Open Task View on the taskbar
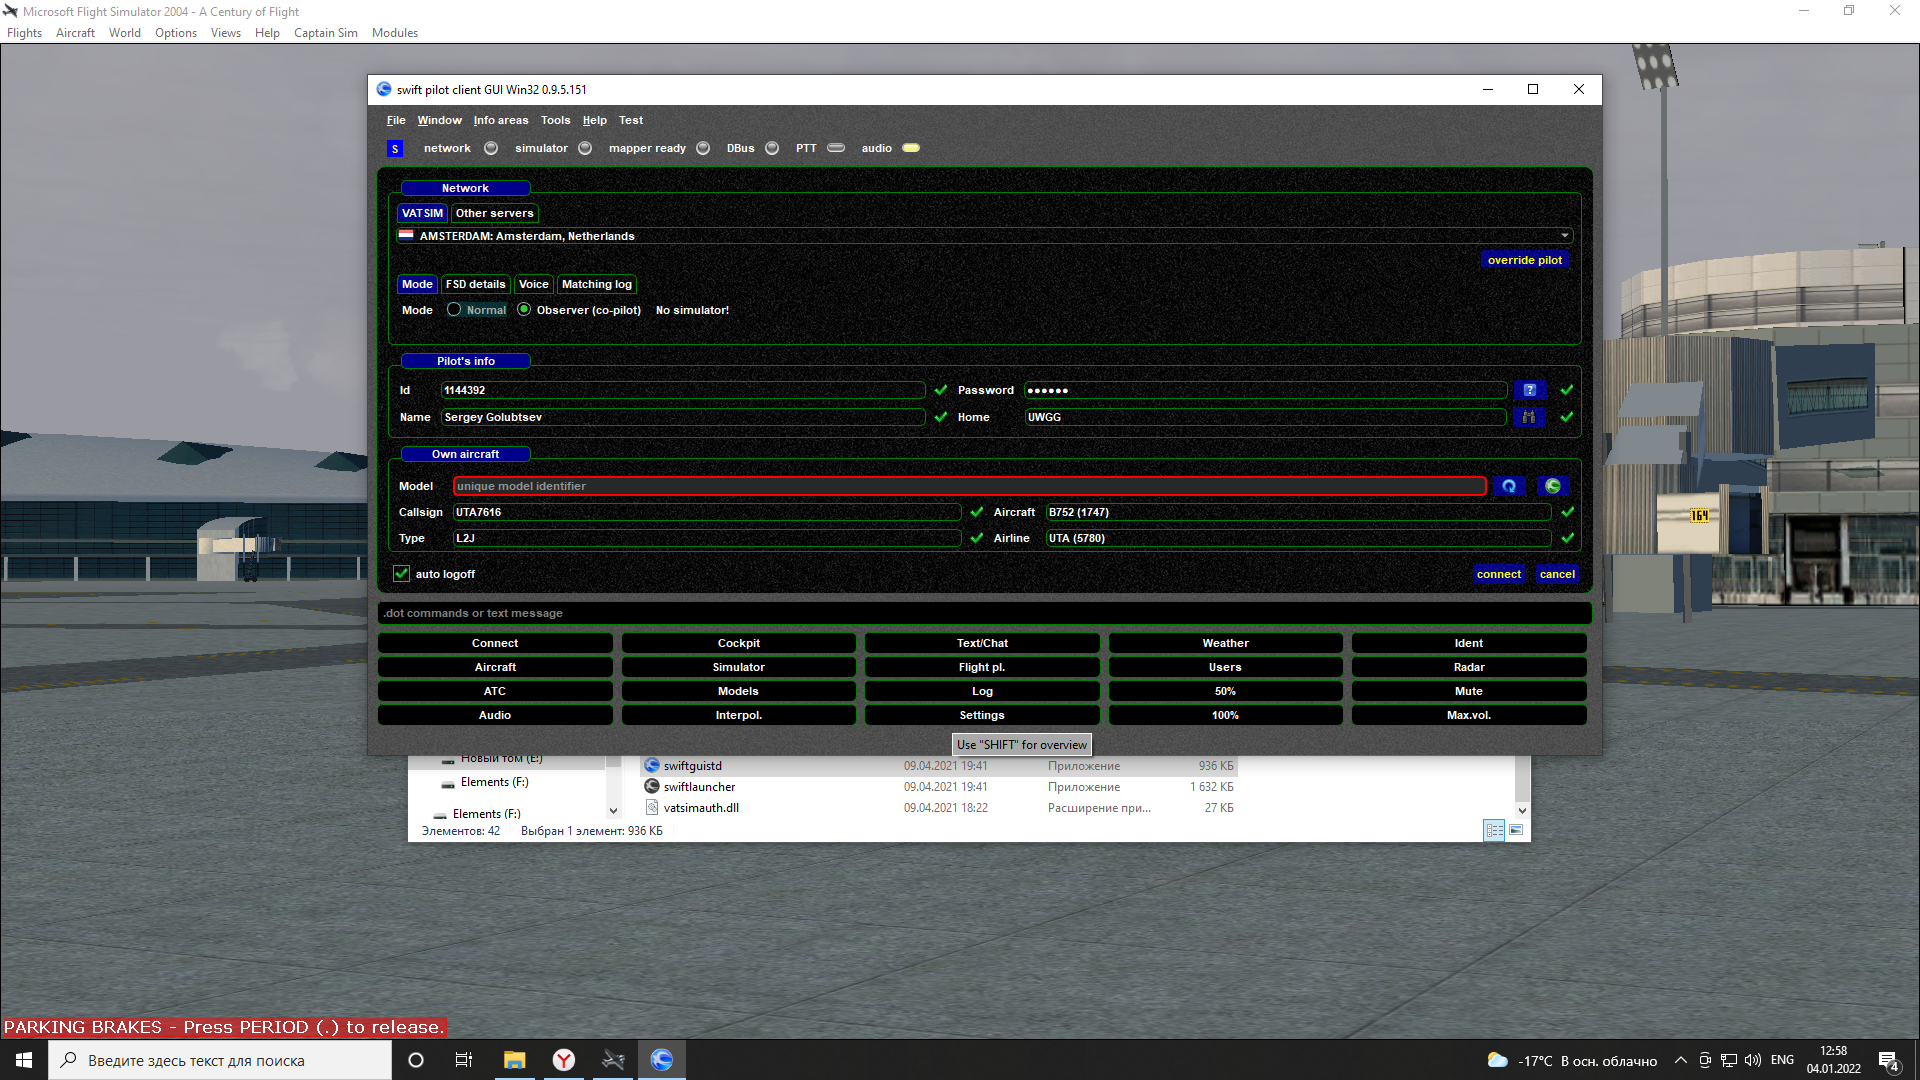This screenshot has width=1920, height=1080. click(464, 1060)
